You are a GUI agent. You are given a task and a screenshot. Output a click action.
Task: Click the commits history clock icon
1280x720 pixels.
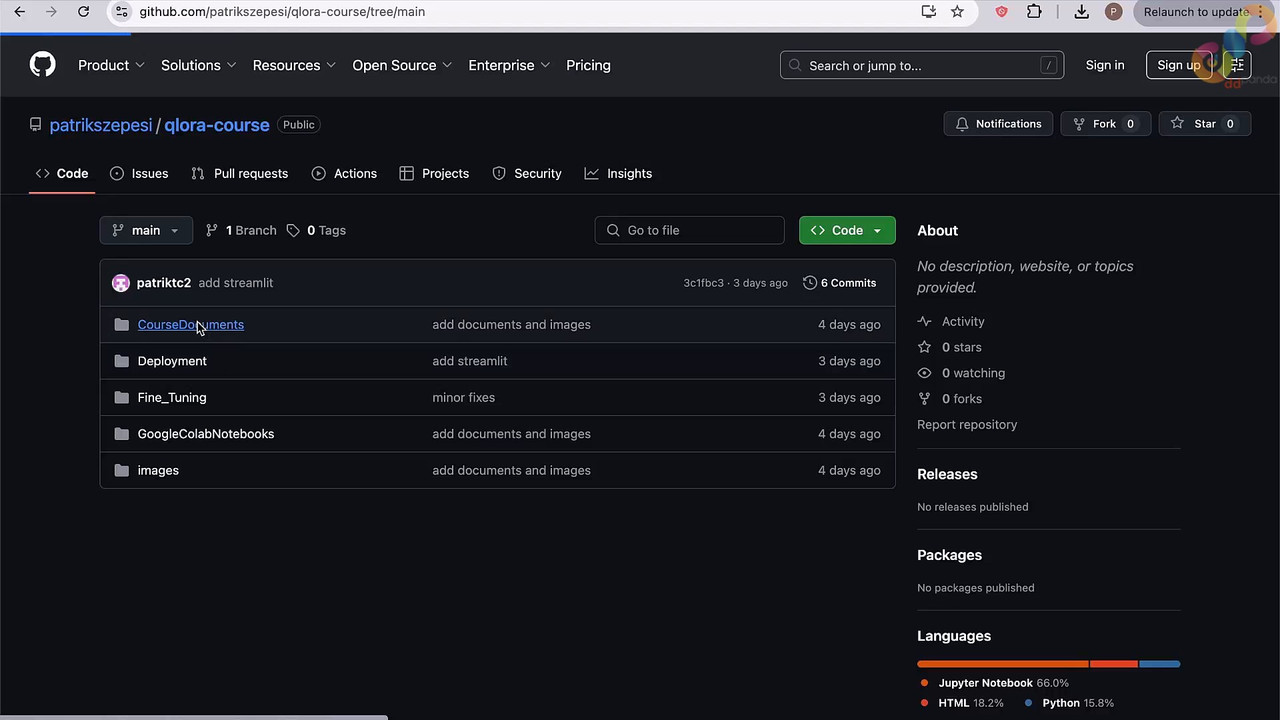pos(810,283)
